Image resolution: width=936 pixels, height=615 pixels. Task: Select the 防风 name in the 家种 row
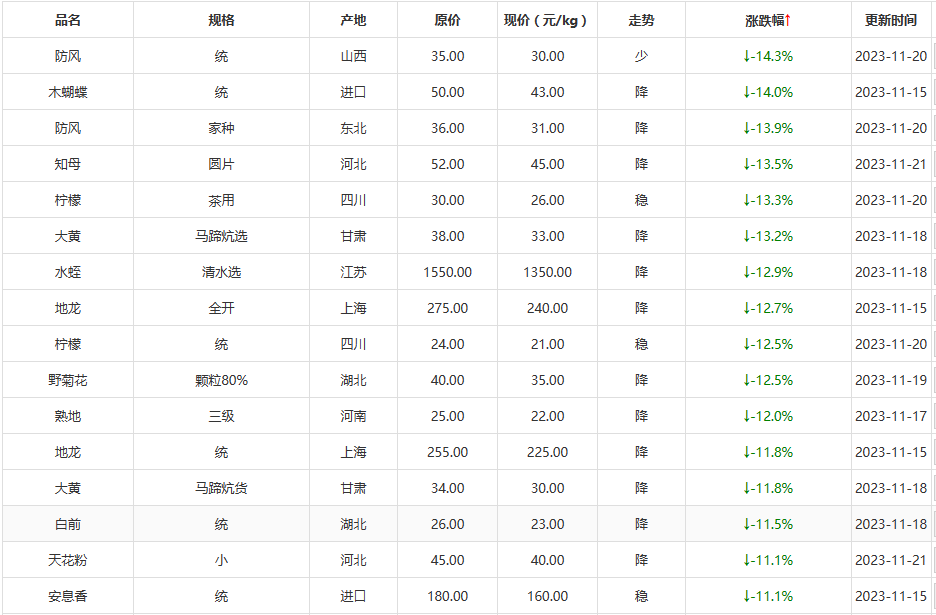(x=67, y=128)
